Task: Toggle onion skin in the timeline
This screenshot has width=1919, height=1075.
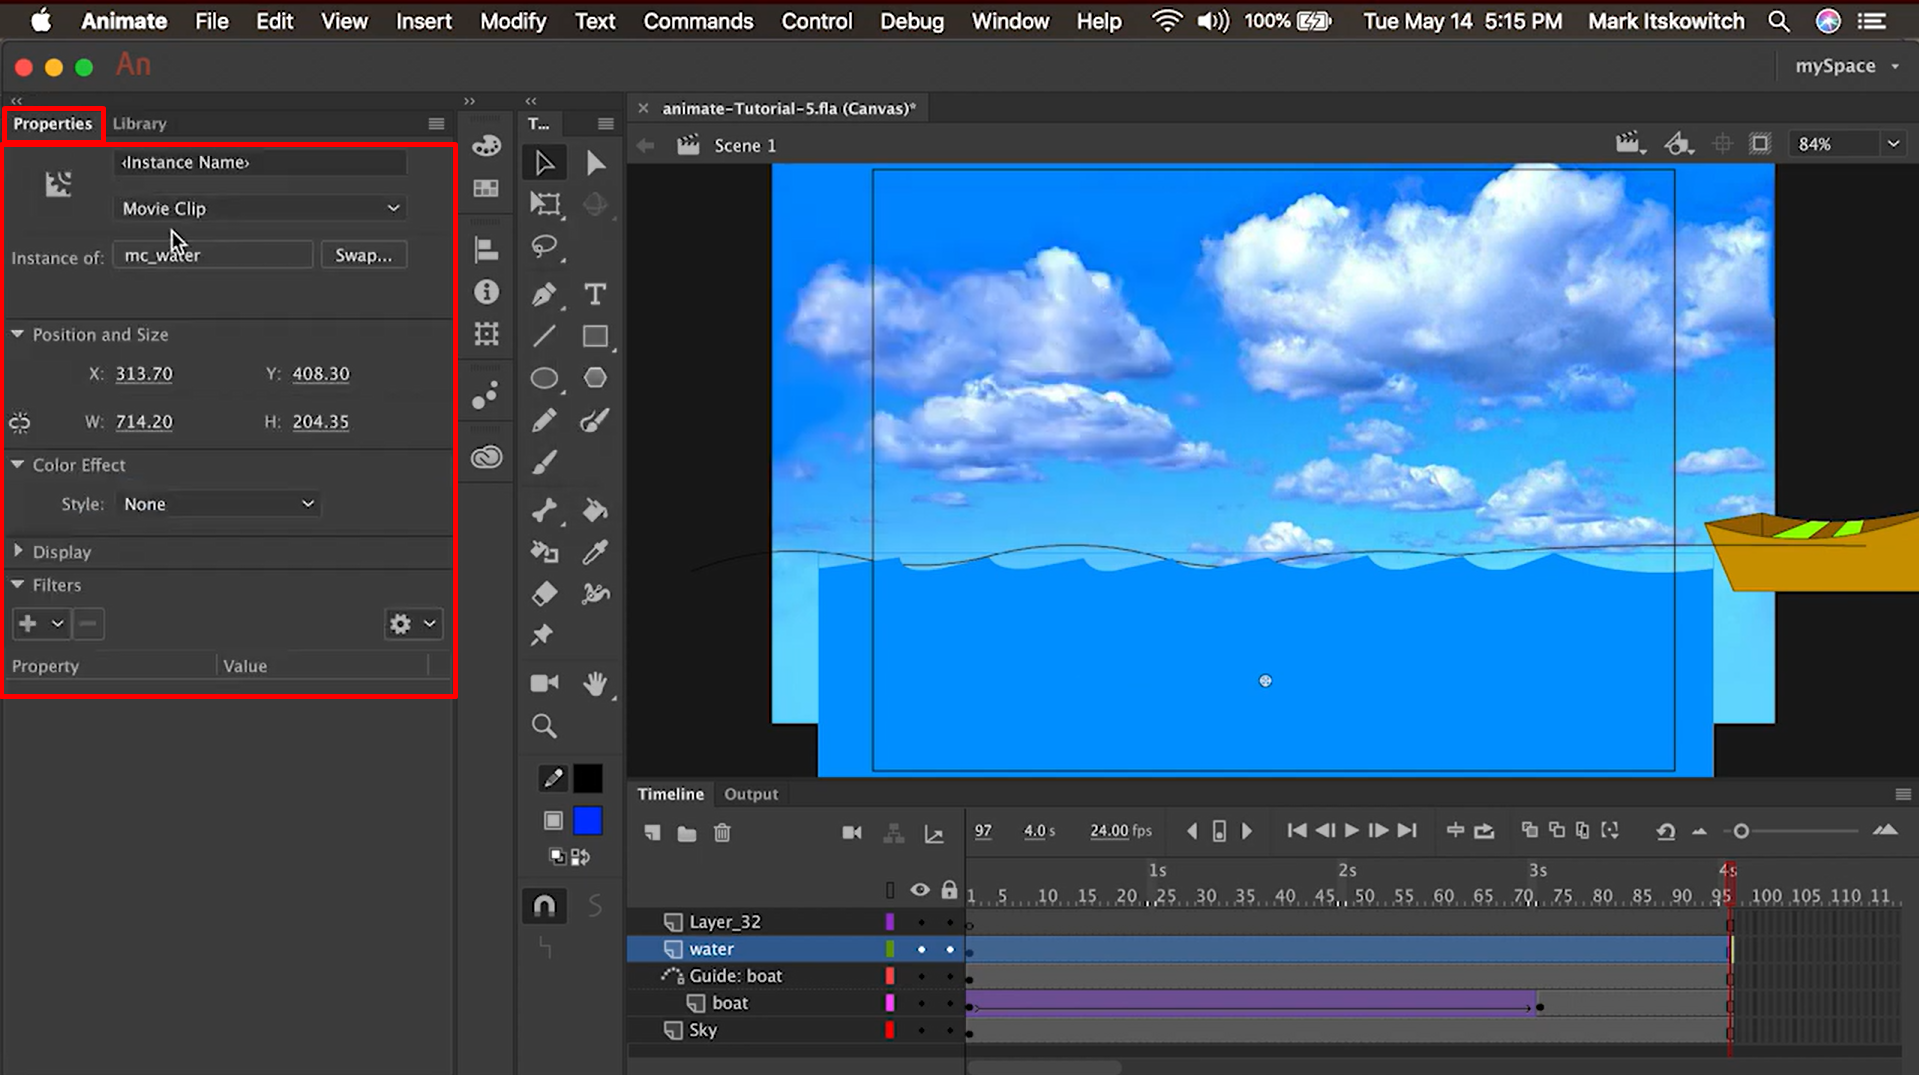Action: point(1529,831)
